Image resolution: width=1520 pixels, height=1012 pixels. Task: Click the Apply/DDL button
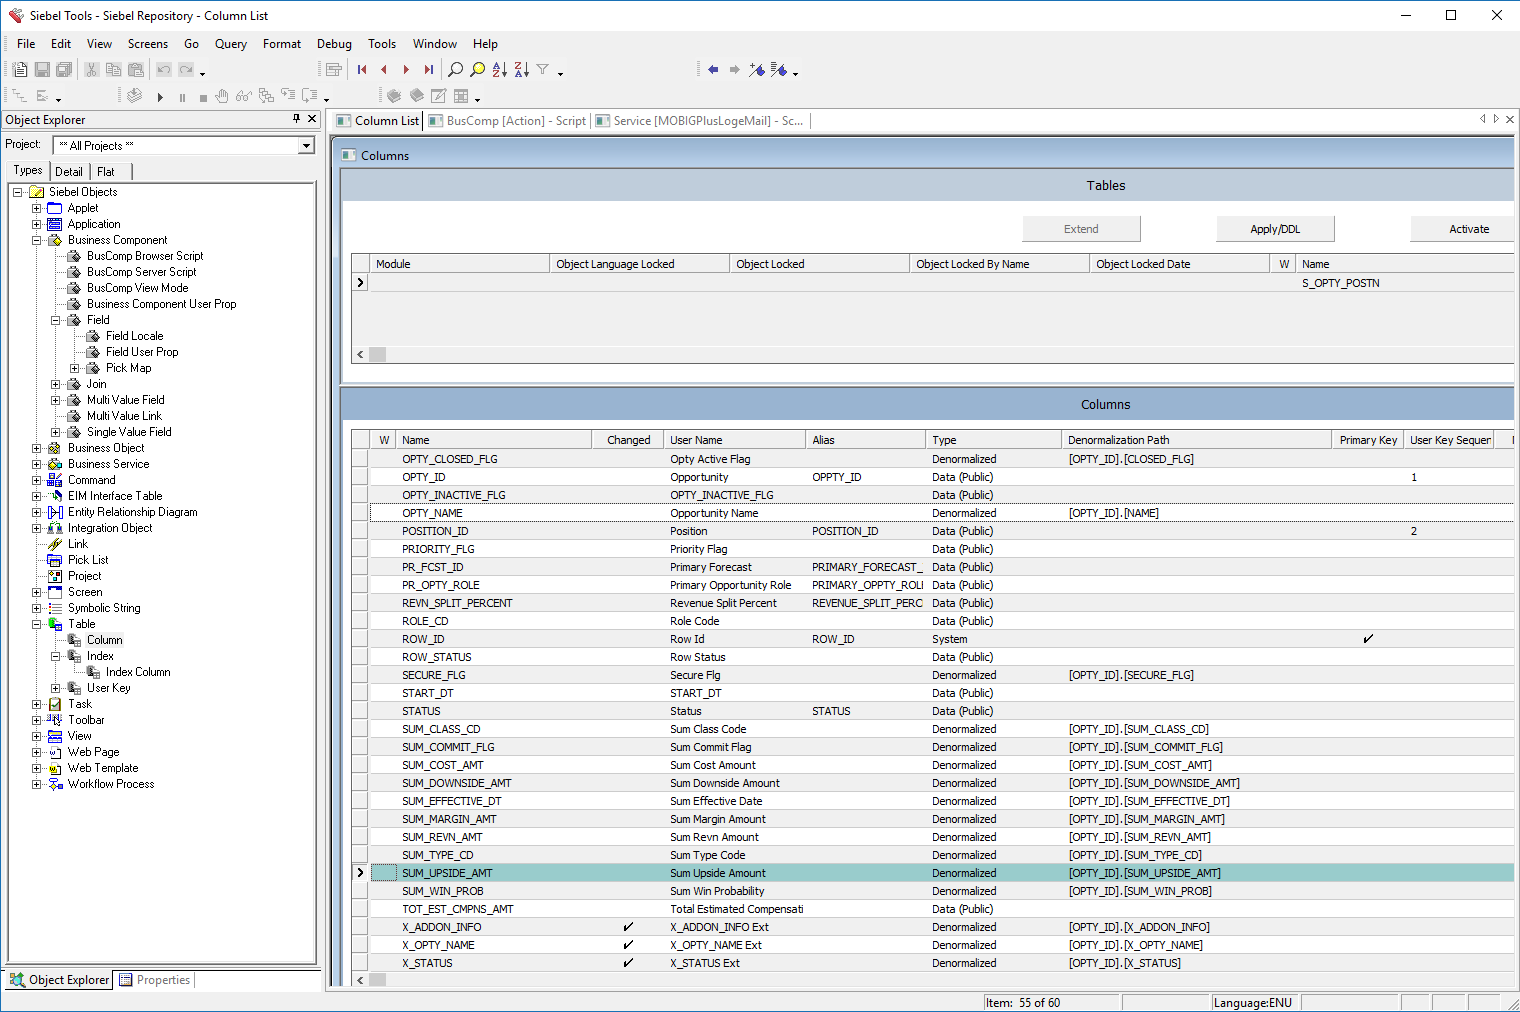coord(1275,229)
